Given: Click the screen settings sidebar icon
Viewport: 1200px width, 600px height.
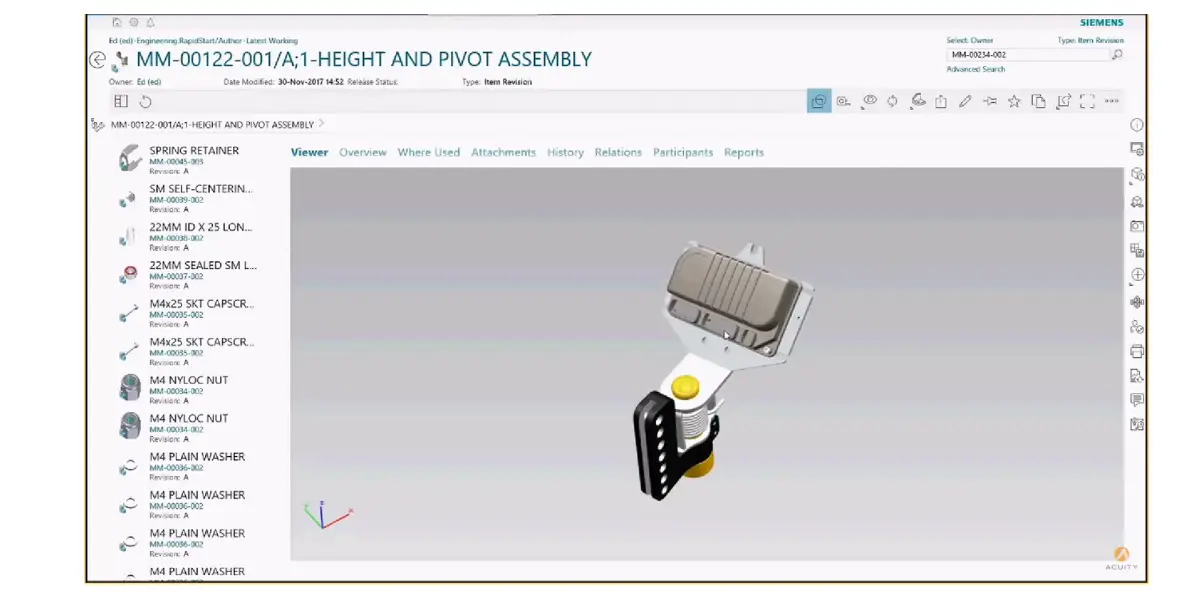Looking at the screenshot, I should (1137, 149).
